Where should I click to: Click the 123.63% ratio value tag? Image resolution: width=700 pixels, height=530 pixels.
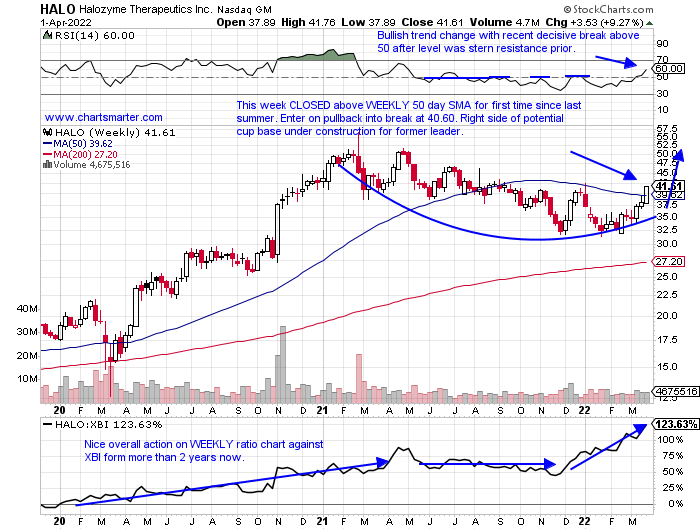[676, 423]
